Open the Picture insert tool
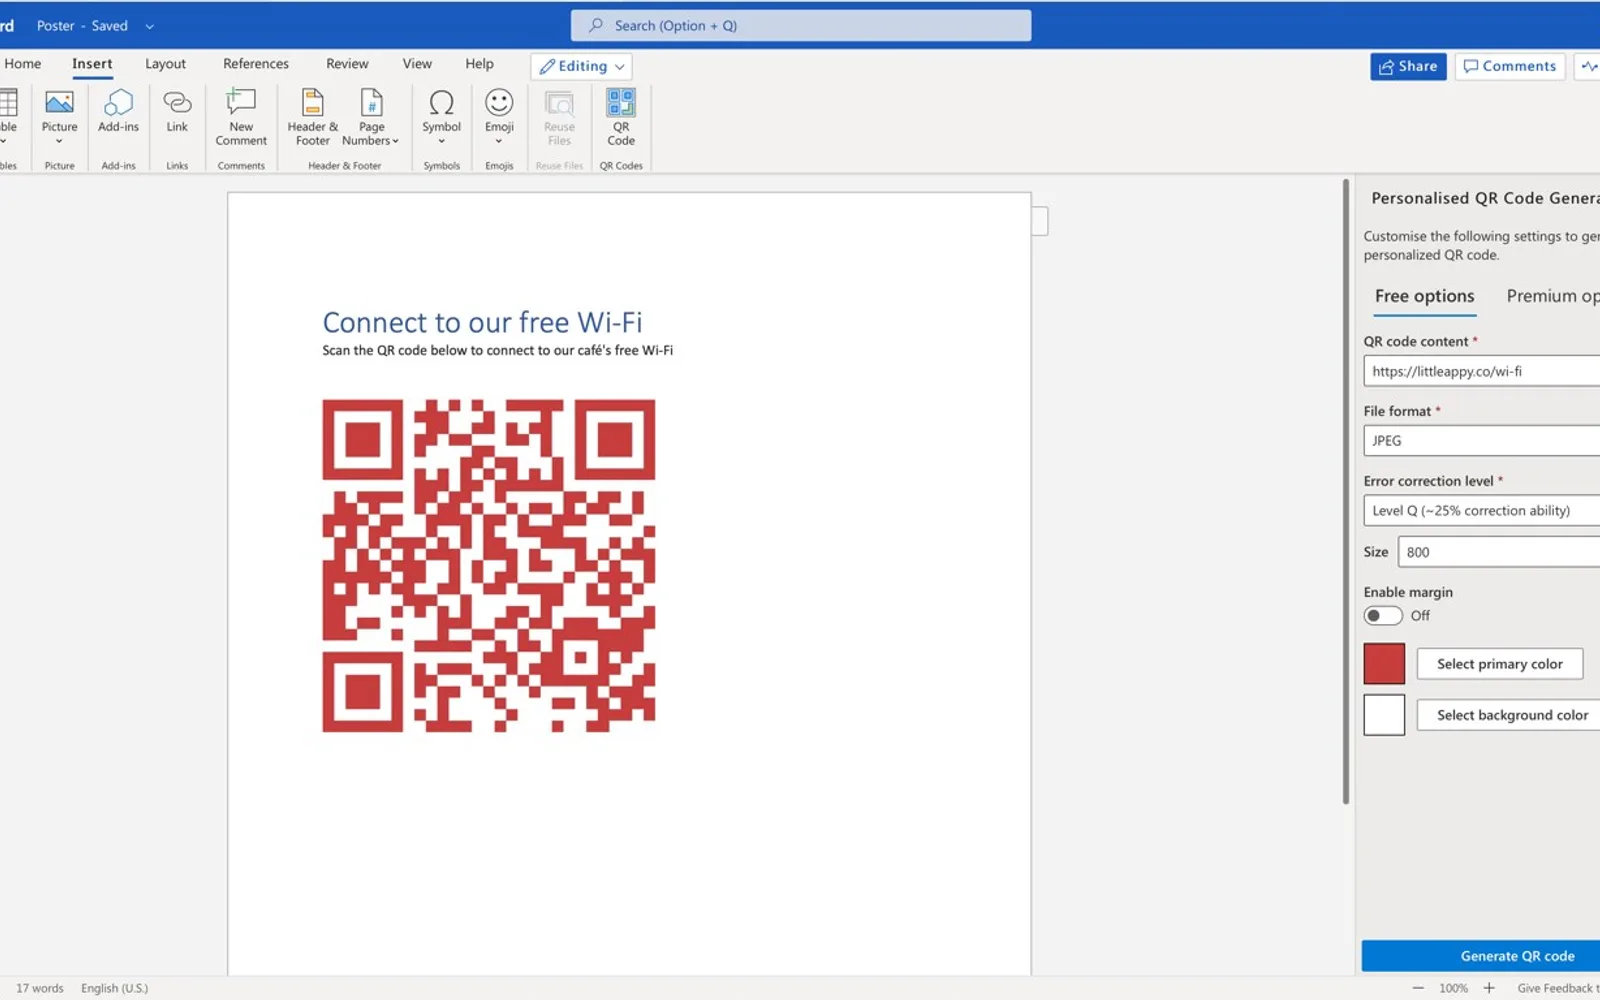Viewport: 1600px width, 1000px height. click(x=59, y=117)
